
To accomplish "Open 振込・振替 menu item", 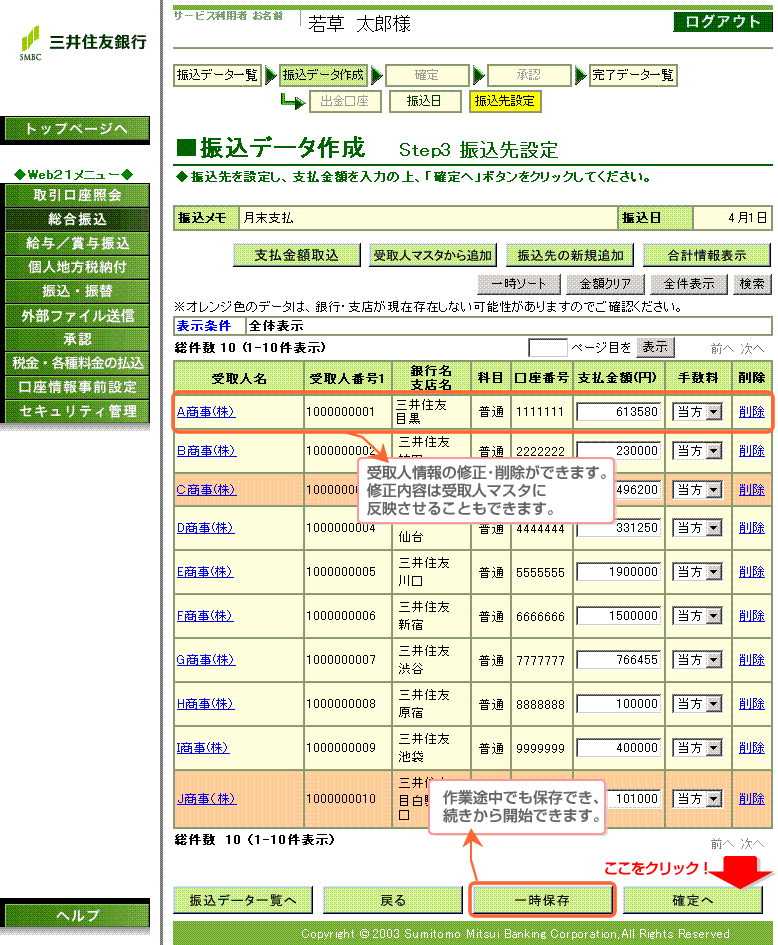I will (77, 291).
